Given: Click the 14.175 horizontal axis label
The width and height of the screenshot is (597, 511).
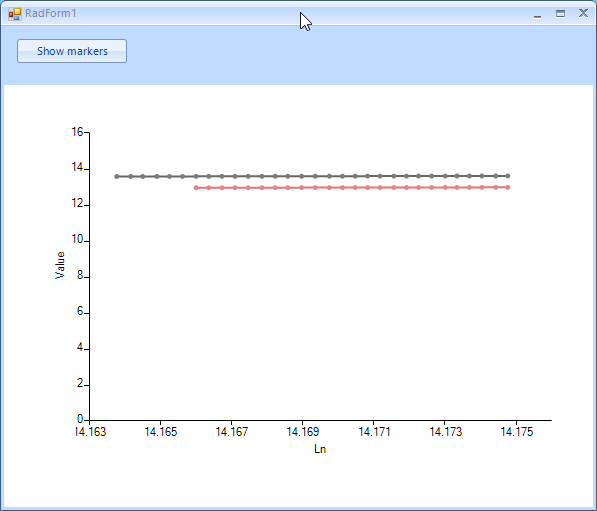Looking at the screenshot, I should pyautogui.click(x=517, y=432).
